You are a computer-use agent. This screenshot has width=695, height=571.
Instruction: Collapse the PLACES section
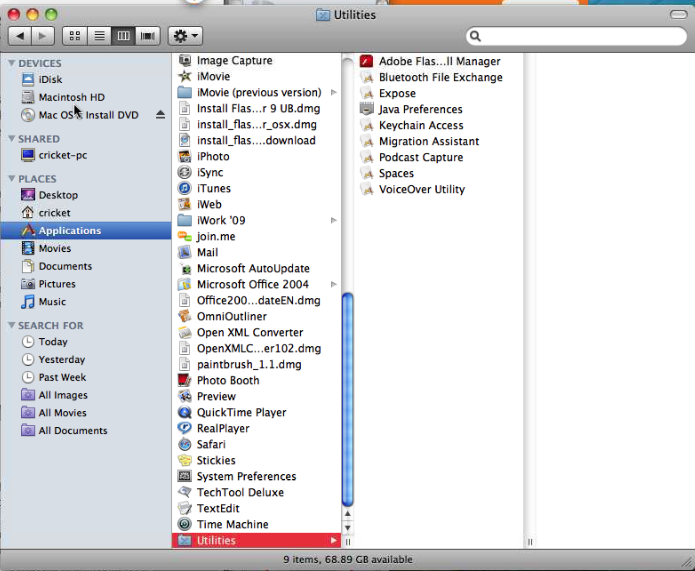coord(12,179)
